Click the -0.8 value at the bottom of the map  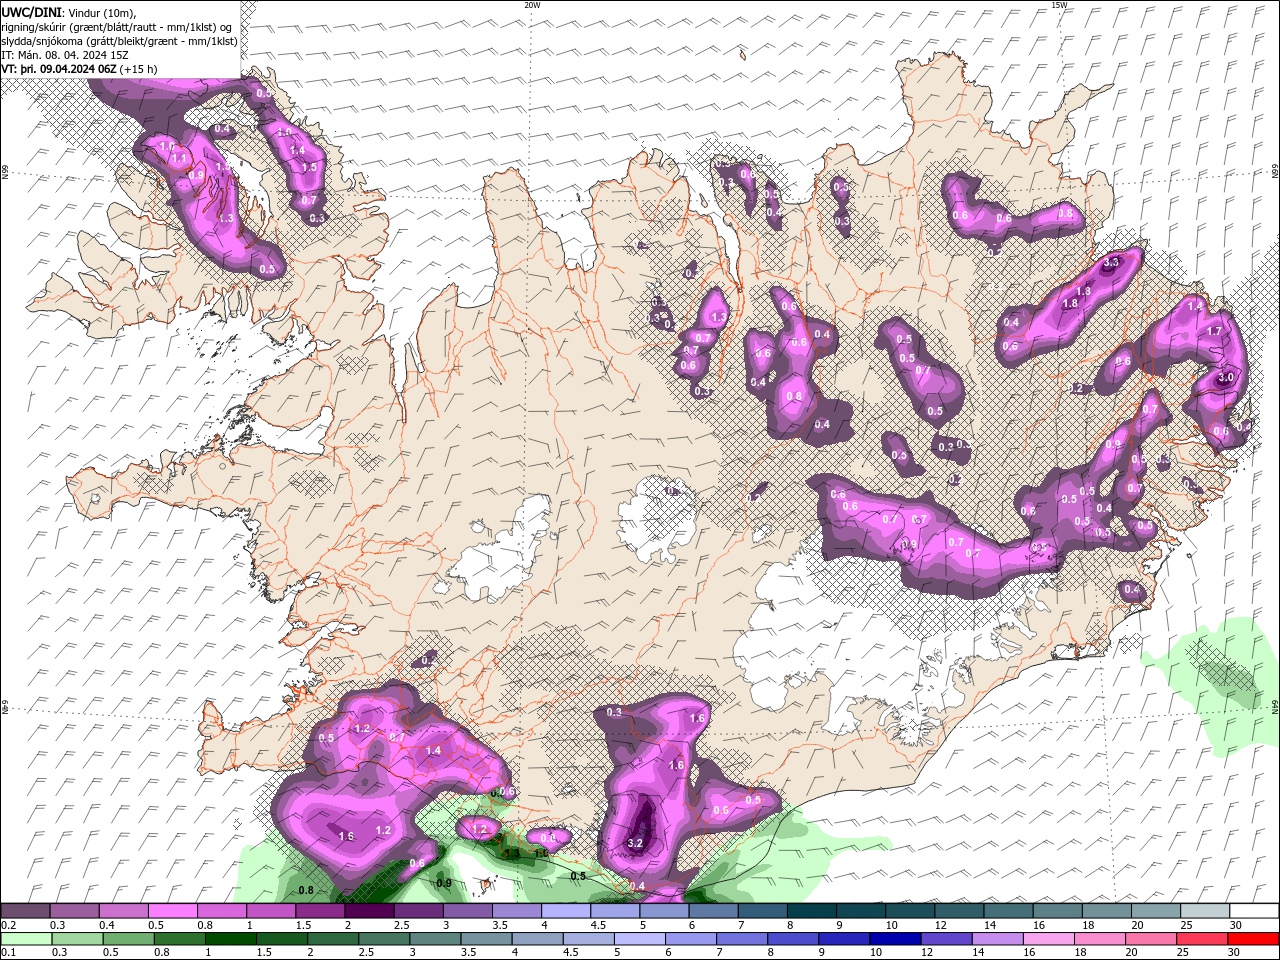[305, 890]
